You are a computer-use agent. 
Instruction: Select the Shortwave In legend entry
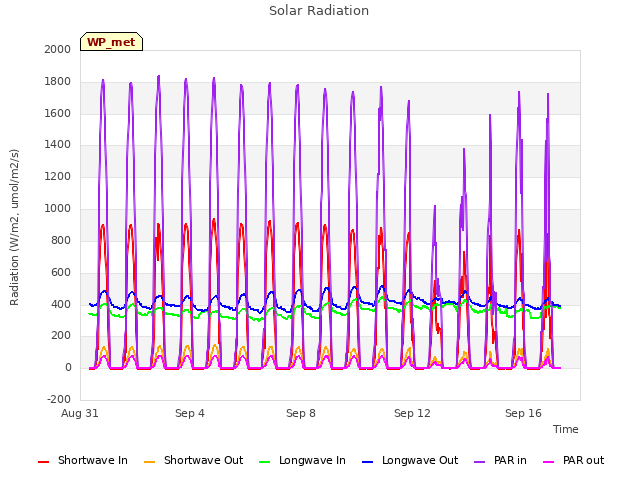[x=83, y=460]
